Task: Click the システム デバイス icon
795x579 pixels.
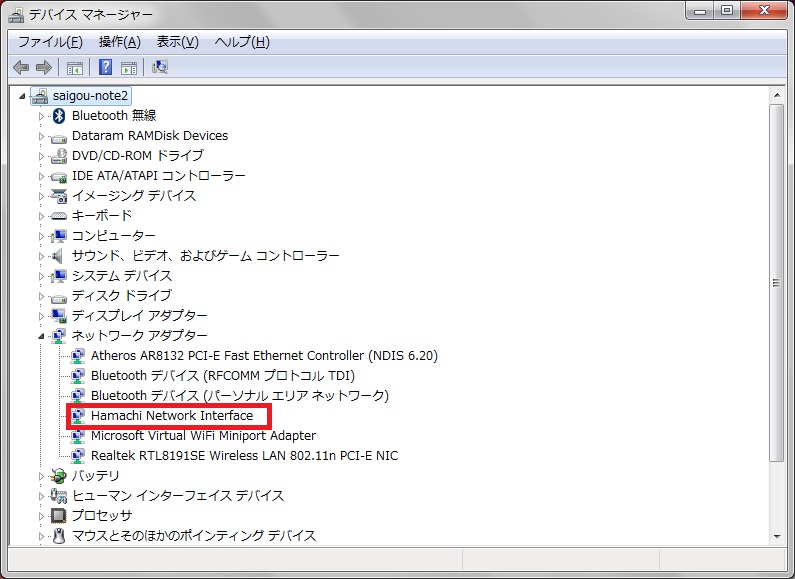Action: [59, 276]
